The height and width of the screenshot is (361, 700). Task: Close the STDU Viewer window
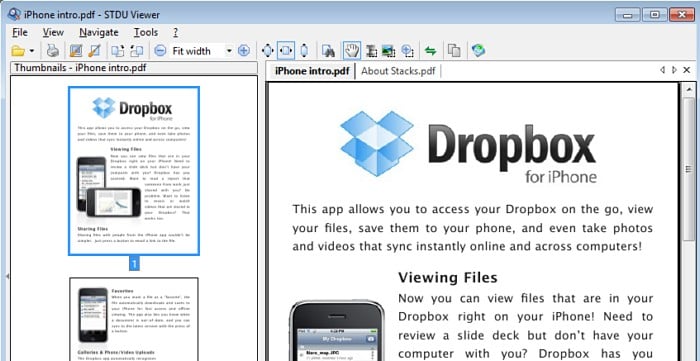[682, 15]
